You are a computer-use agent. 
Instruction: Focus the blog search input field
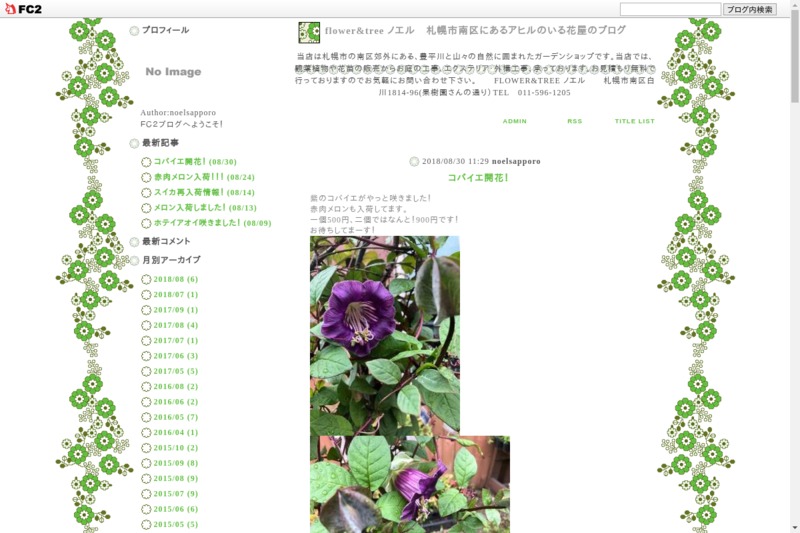(670, 9)
